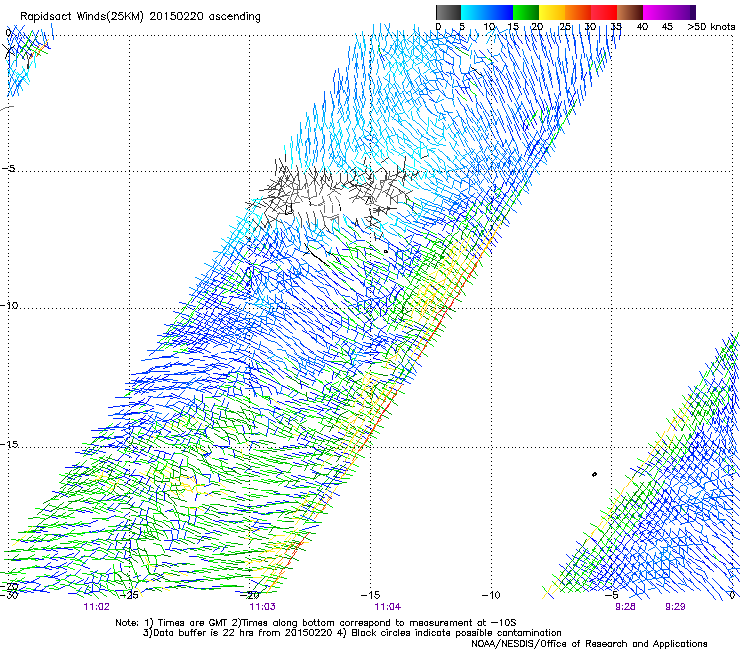Viewport: 740px width, 650px height.
Task: Click the title 'Rapidscat Winds(25KM) 20150220 ascending'
Action: click(140, 17)
